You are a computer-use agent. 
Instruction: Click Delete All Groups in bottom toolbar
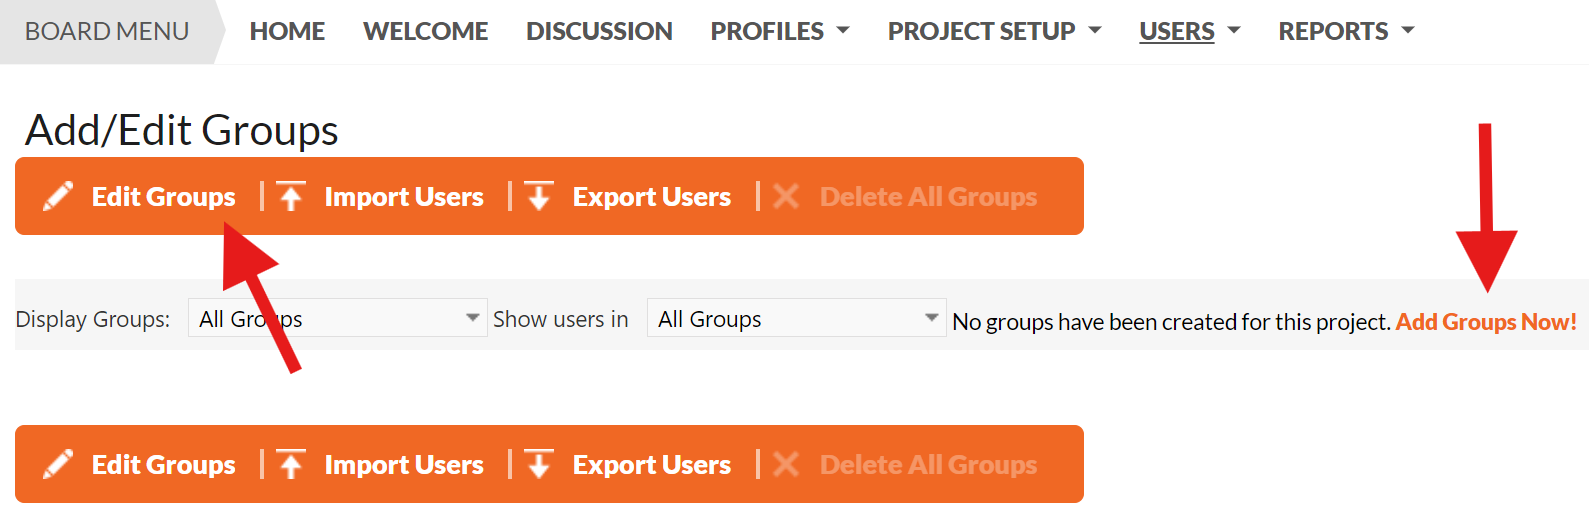click(x=929, y=465)
